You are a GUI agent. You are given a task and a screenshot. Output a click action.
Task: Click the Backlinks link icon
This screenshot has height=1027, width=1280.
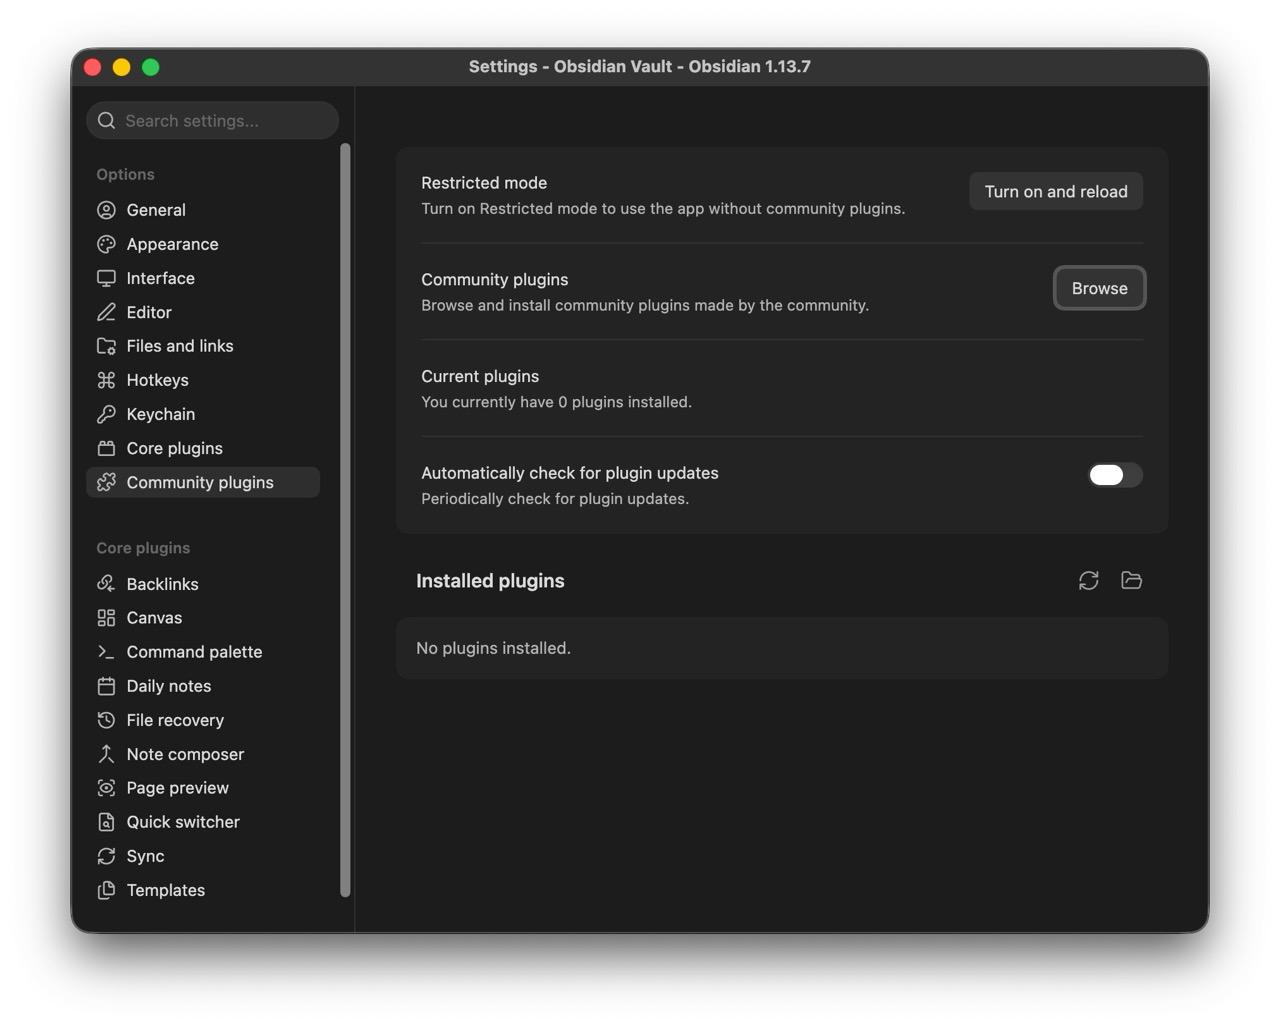click(x=106, y=584)
